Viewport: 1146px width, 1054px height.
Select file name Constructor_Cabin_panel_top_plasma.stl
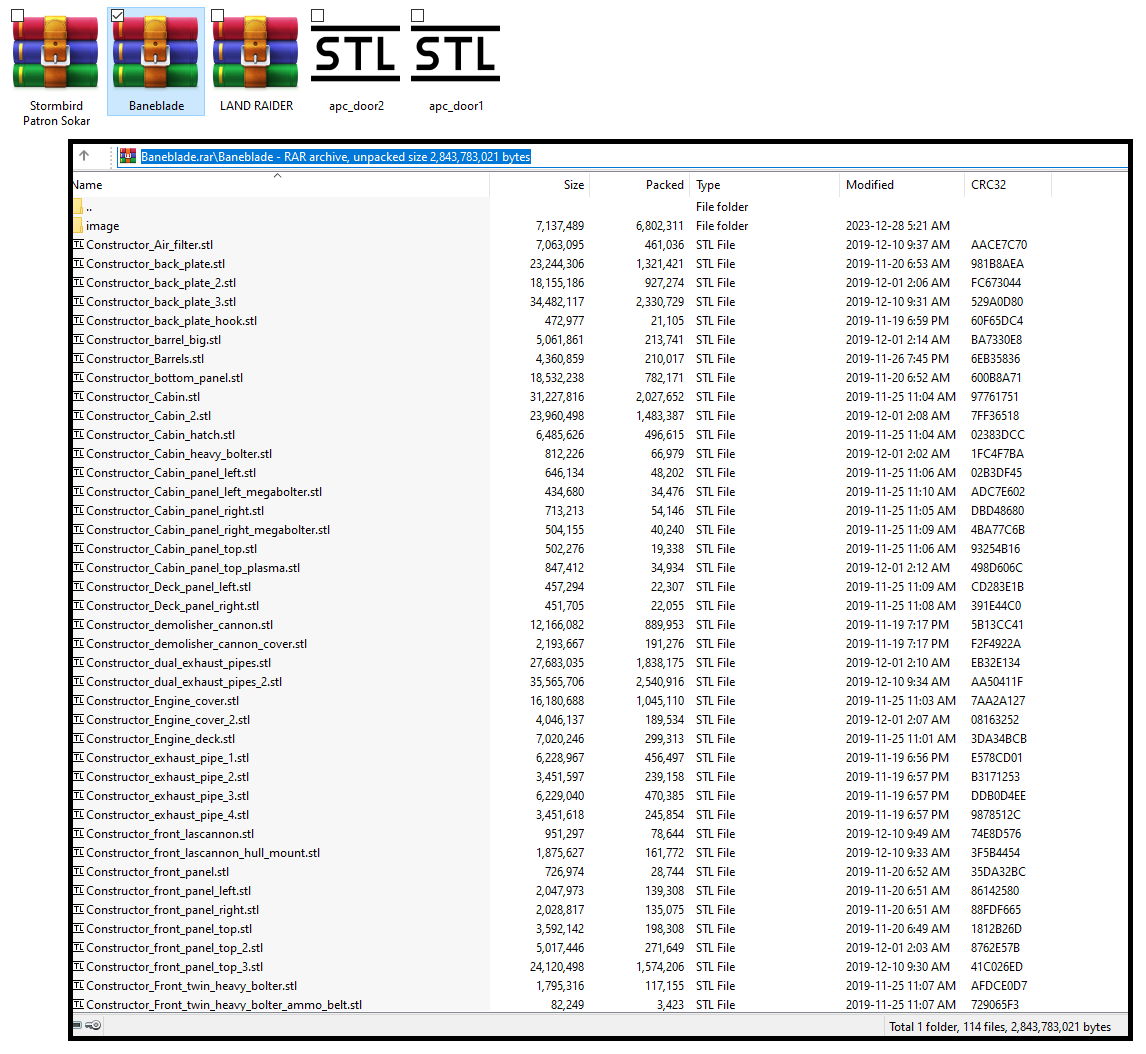click(193, 568)
